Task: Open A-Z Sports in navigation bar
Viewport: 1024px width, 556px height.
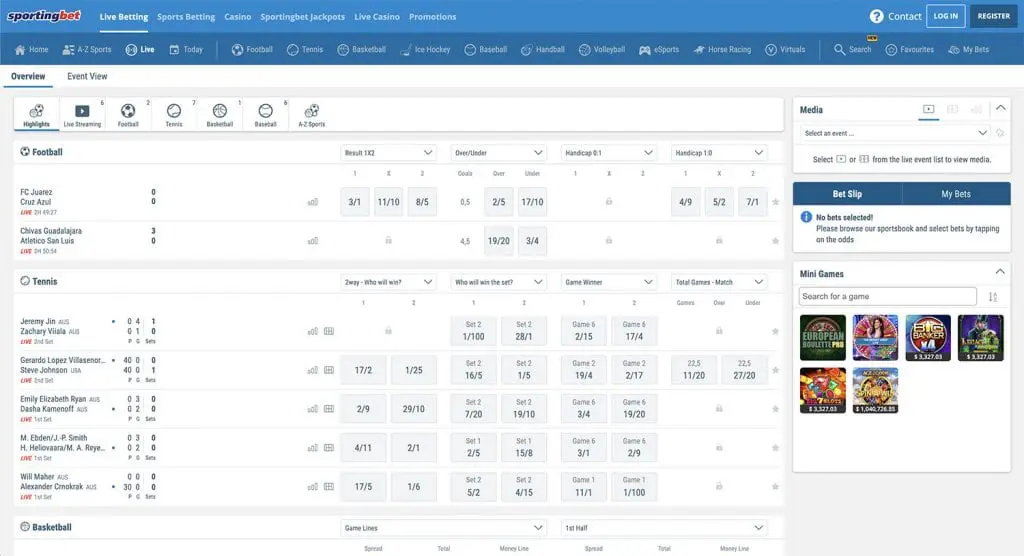Action: 87,50
